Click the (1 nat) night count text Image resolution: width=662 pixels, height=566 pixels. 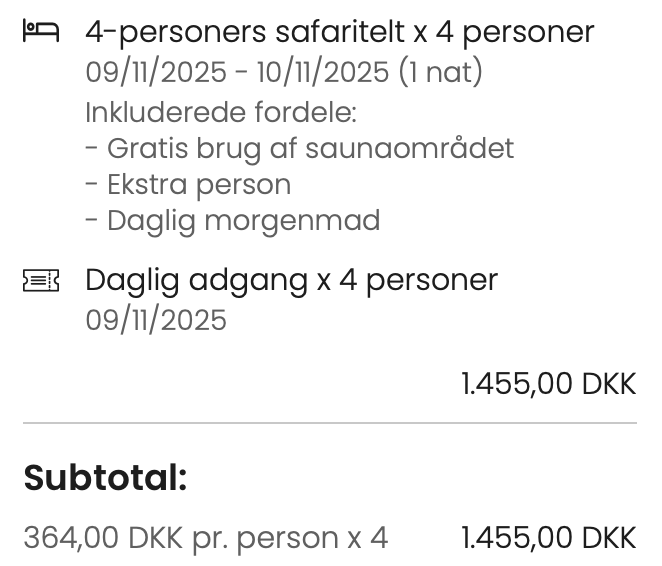coord(440,72)
